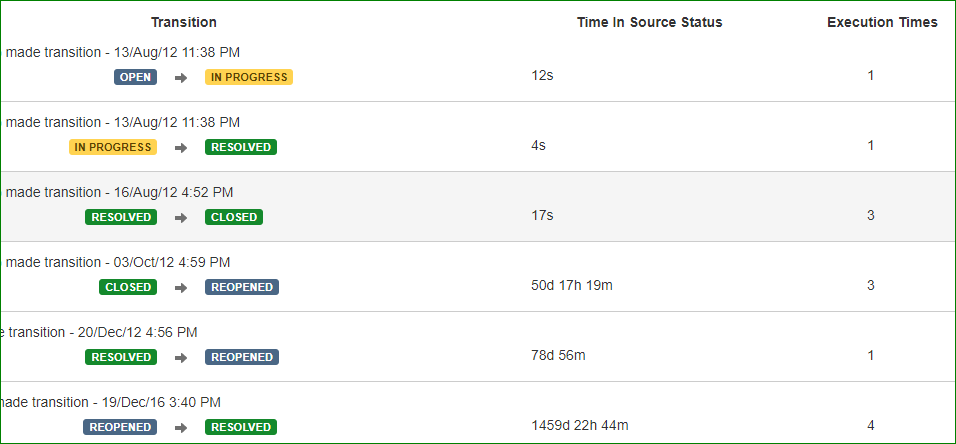956x444 pixels.
Task: Click the yellow IN PROGRESS target badge in first row
Action: pos(249,77)
